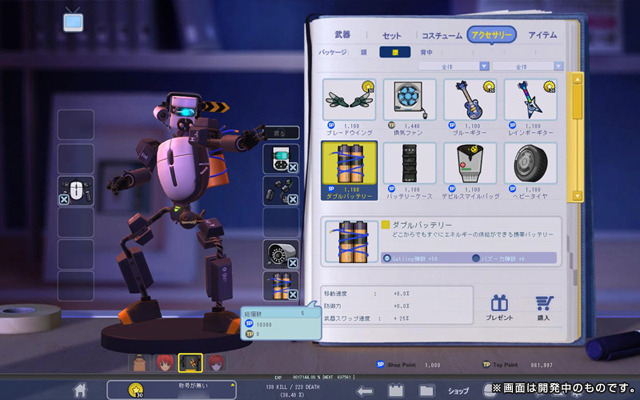Click the プレゼント gift icon
This screenshot has width=640, height=400.
(x=499, y=307)
